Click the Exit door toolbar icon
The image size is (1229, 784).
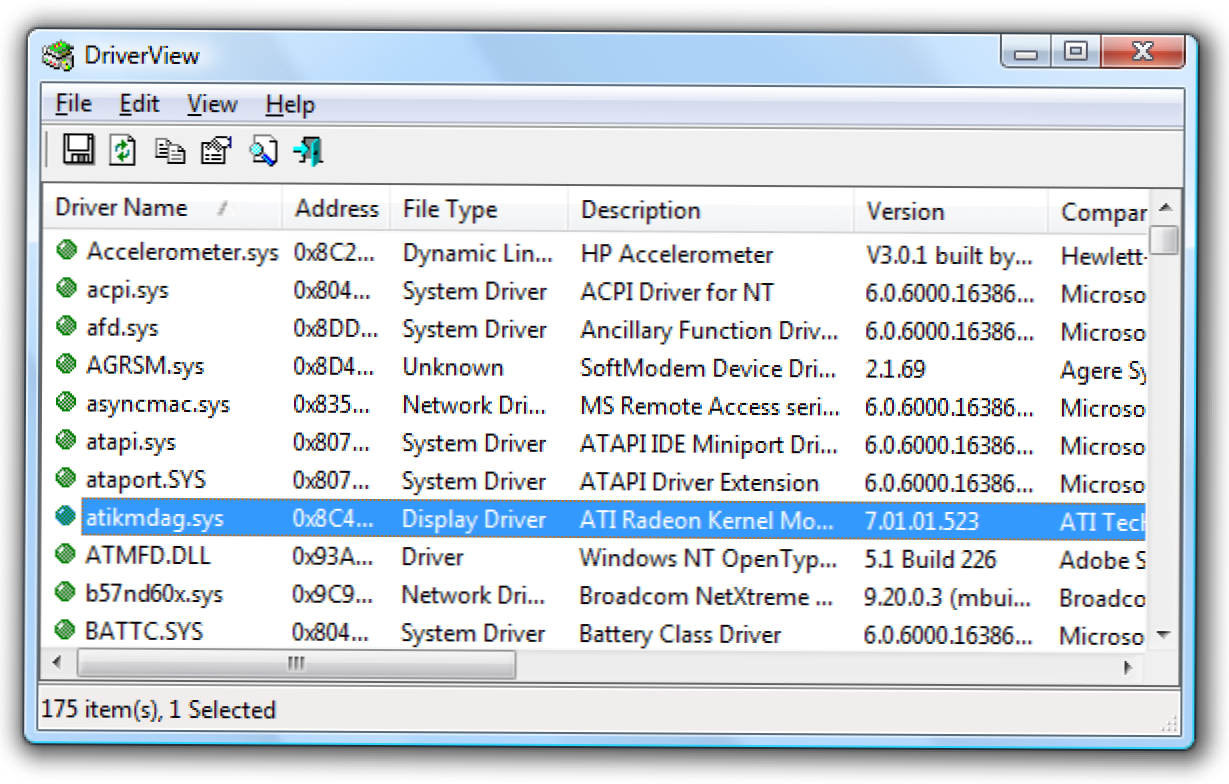point(308,151)
